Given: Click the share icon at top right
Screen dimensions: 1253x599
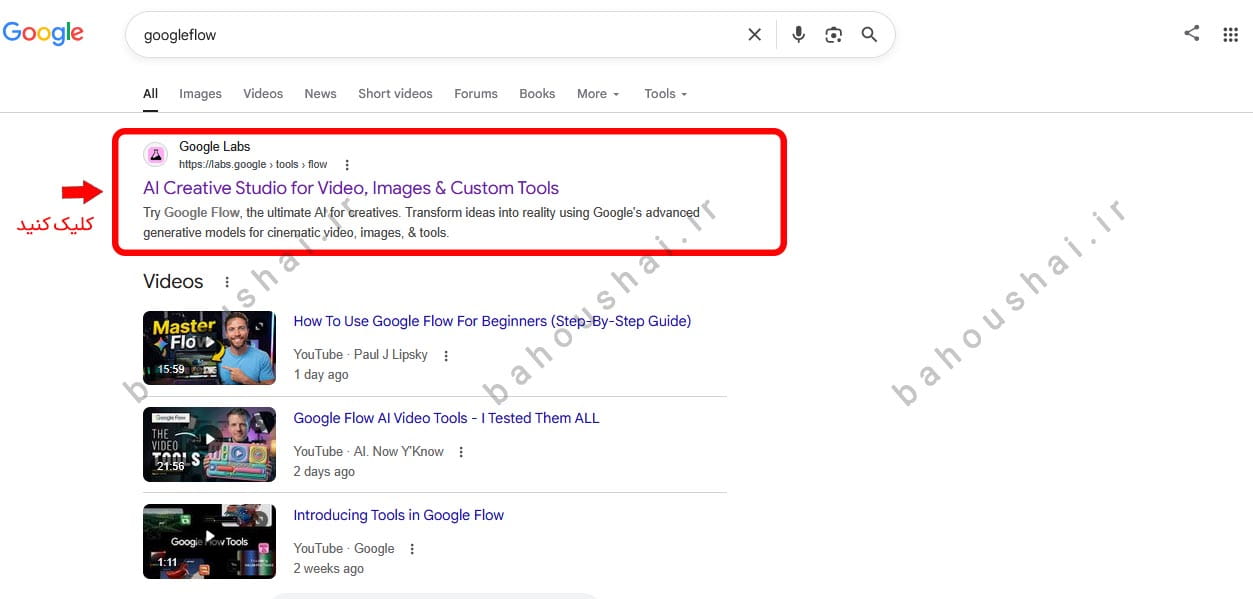Looking at the screenshot, I should click(1191, 33).
